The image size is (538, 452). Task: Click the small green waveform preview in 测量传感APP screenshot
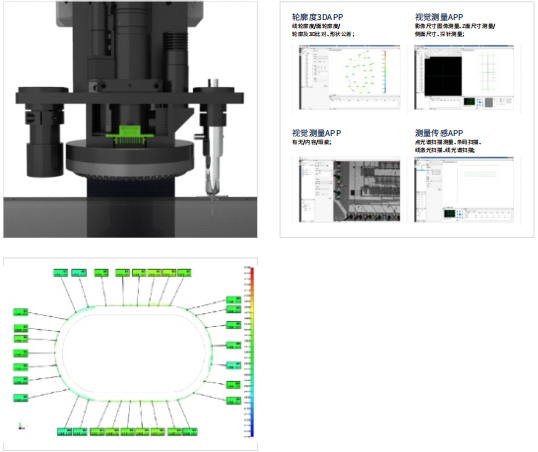449,214
